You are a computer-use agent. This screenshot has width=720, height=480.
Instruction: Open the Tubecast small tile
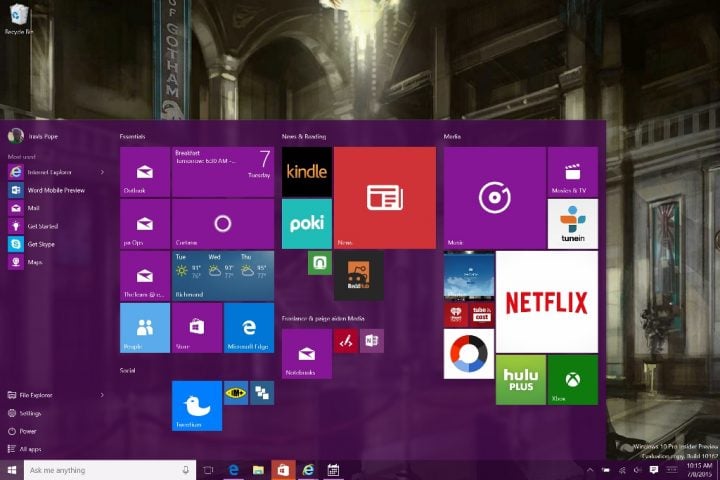tap(482, 315)
